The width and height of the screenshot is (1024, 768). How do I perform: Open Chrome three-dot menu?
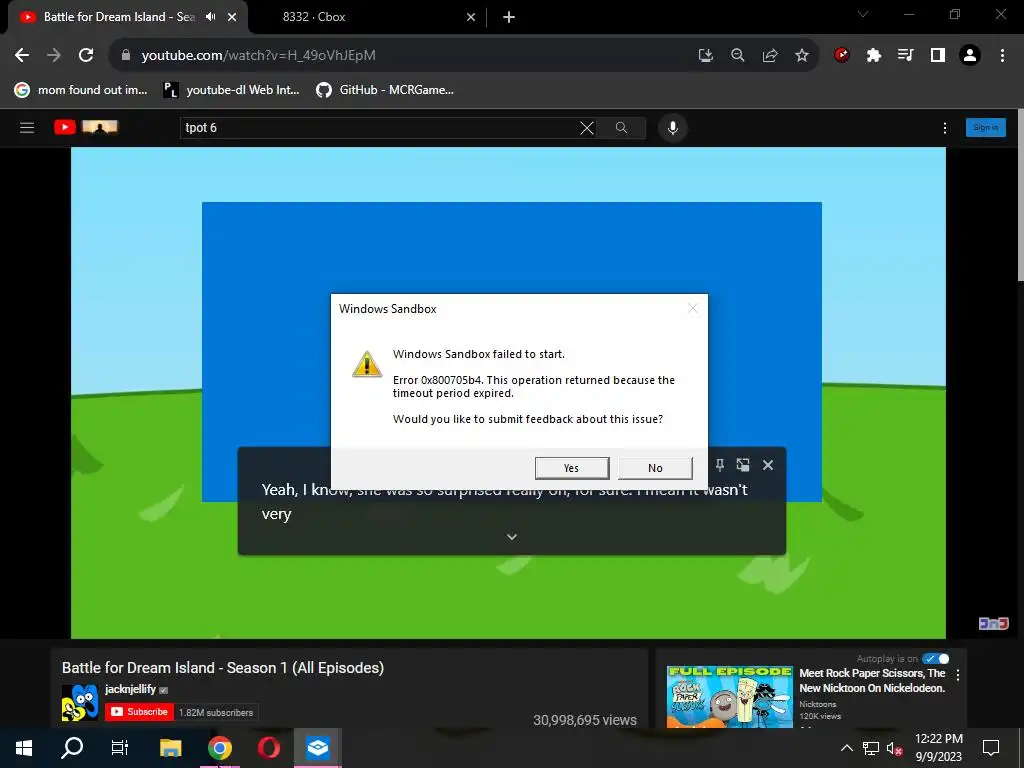tap(1002, 56)
